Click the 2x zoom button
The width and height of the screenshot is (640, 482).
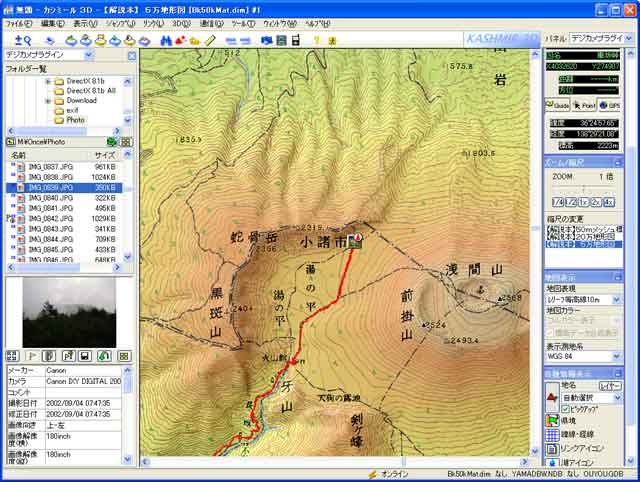pyautogui.click(x=596, y=202)
